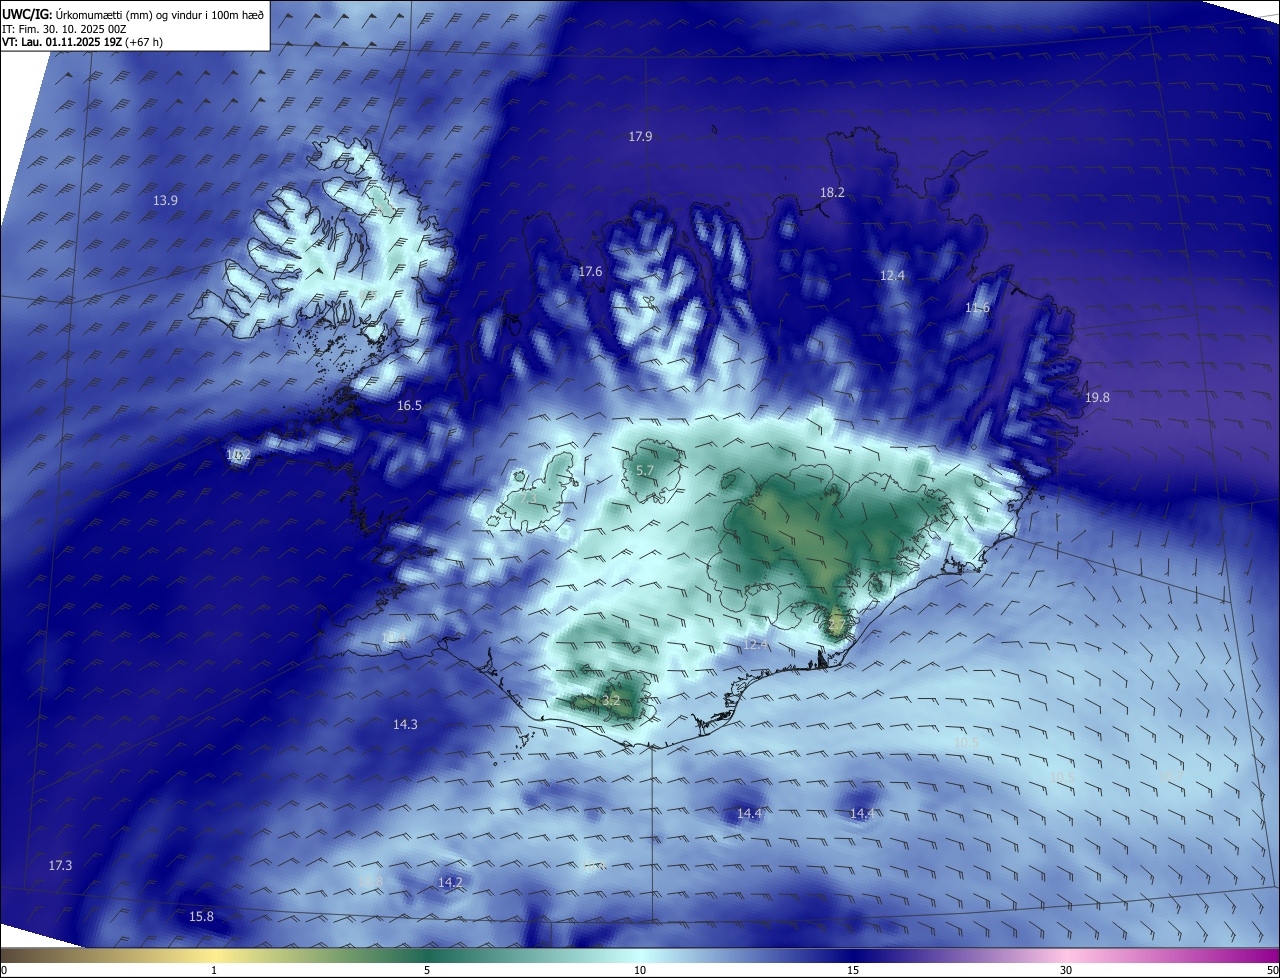Click the colorbar tick label 1

214,970
